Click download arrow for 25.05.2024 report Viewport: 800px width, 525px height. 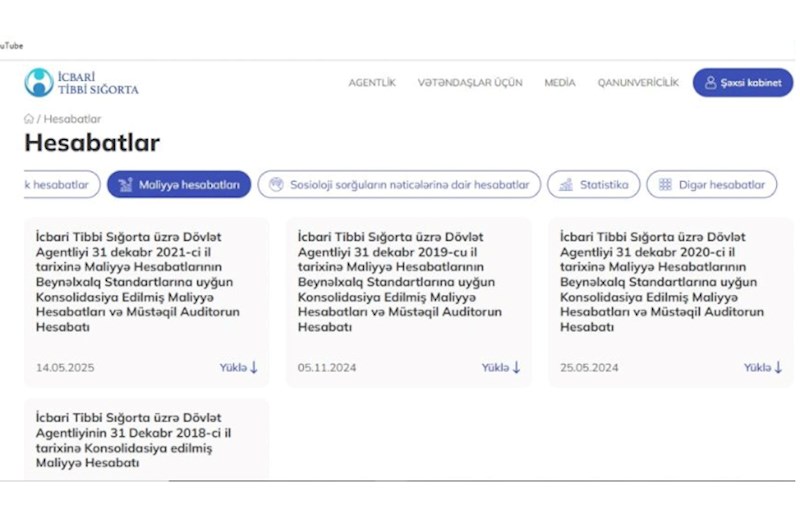click(778, 367)
